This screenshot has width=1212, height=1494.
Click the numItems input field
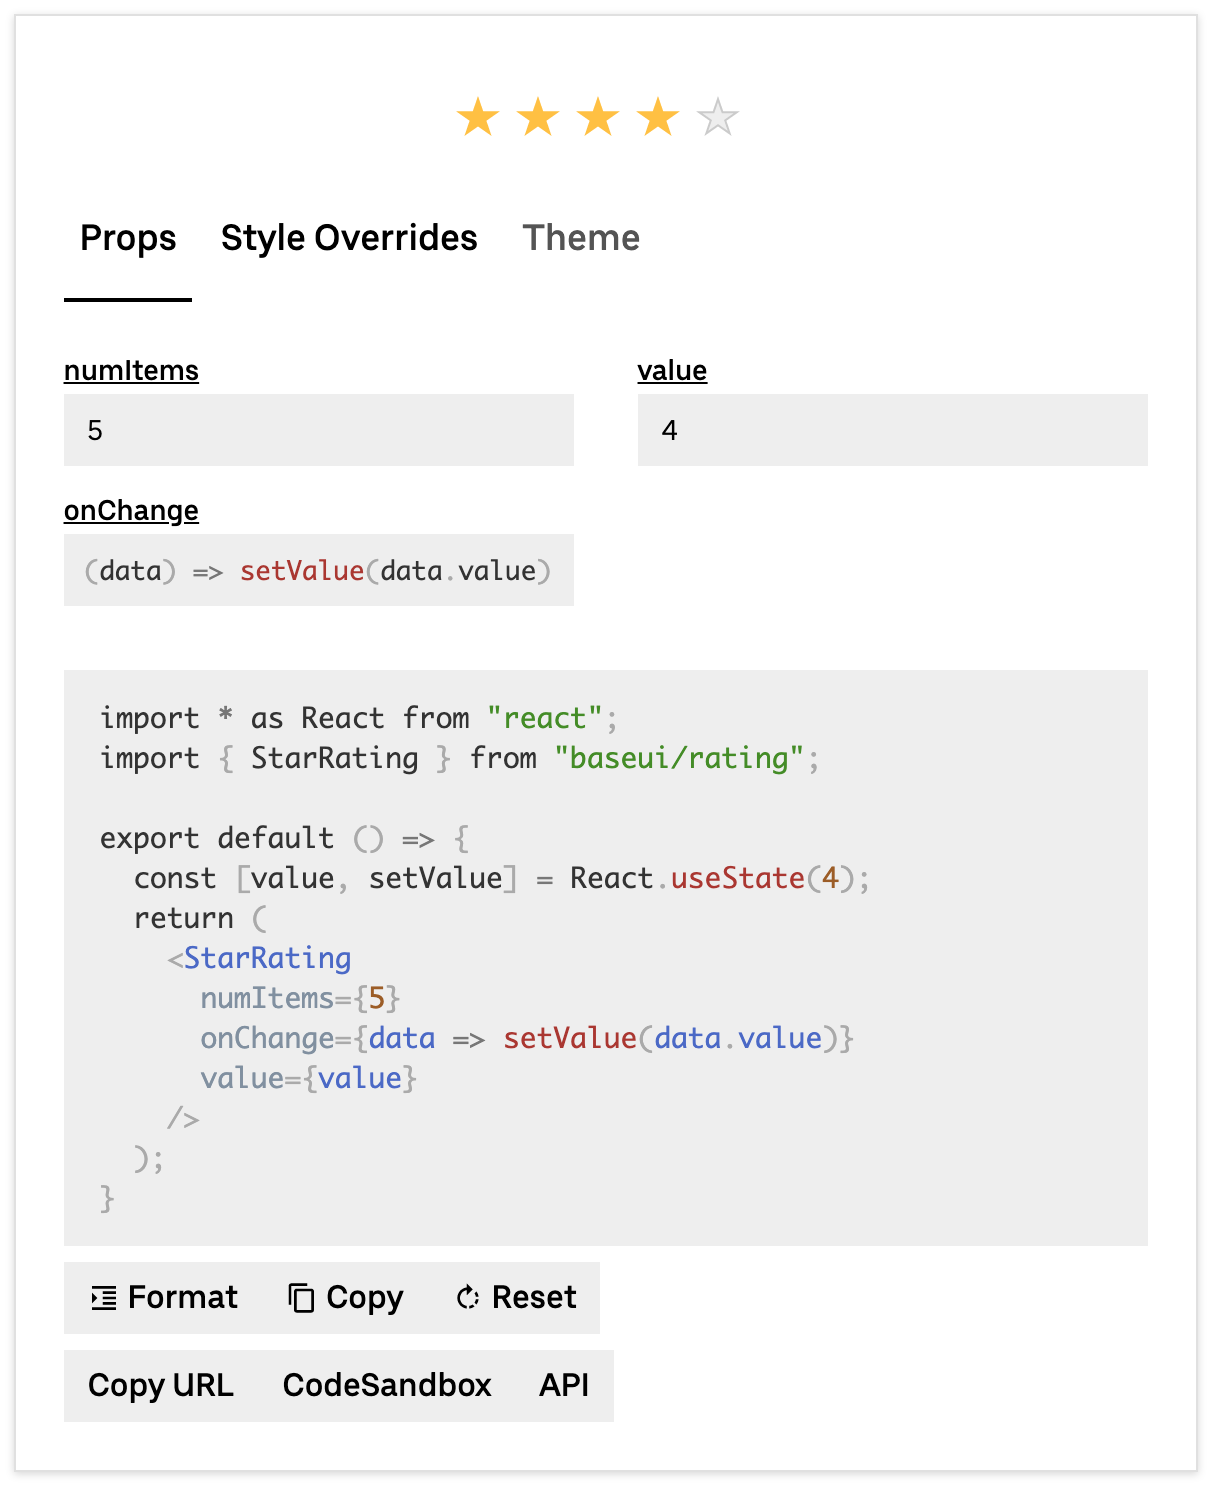(319, 430)
